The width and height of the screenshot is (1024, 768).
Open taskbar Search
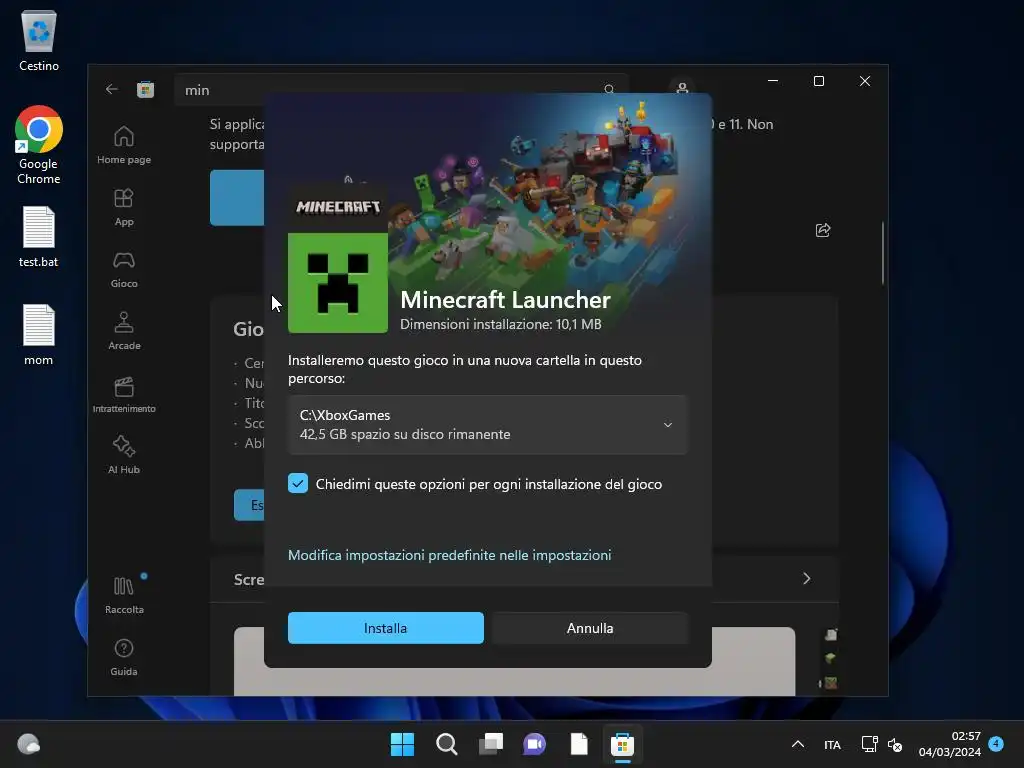point(447,744)
